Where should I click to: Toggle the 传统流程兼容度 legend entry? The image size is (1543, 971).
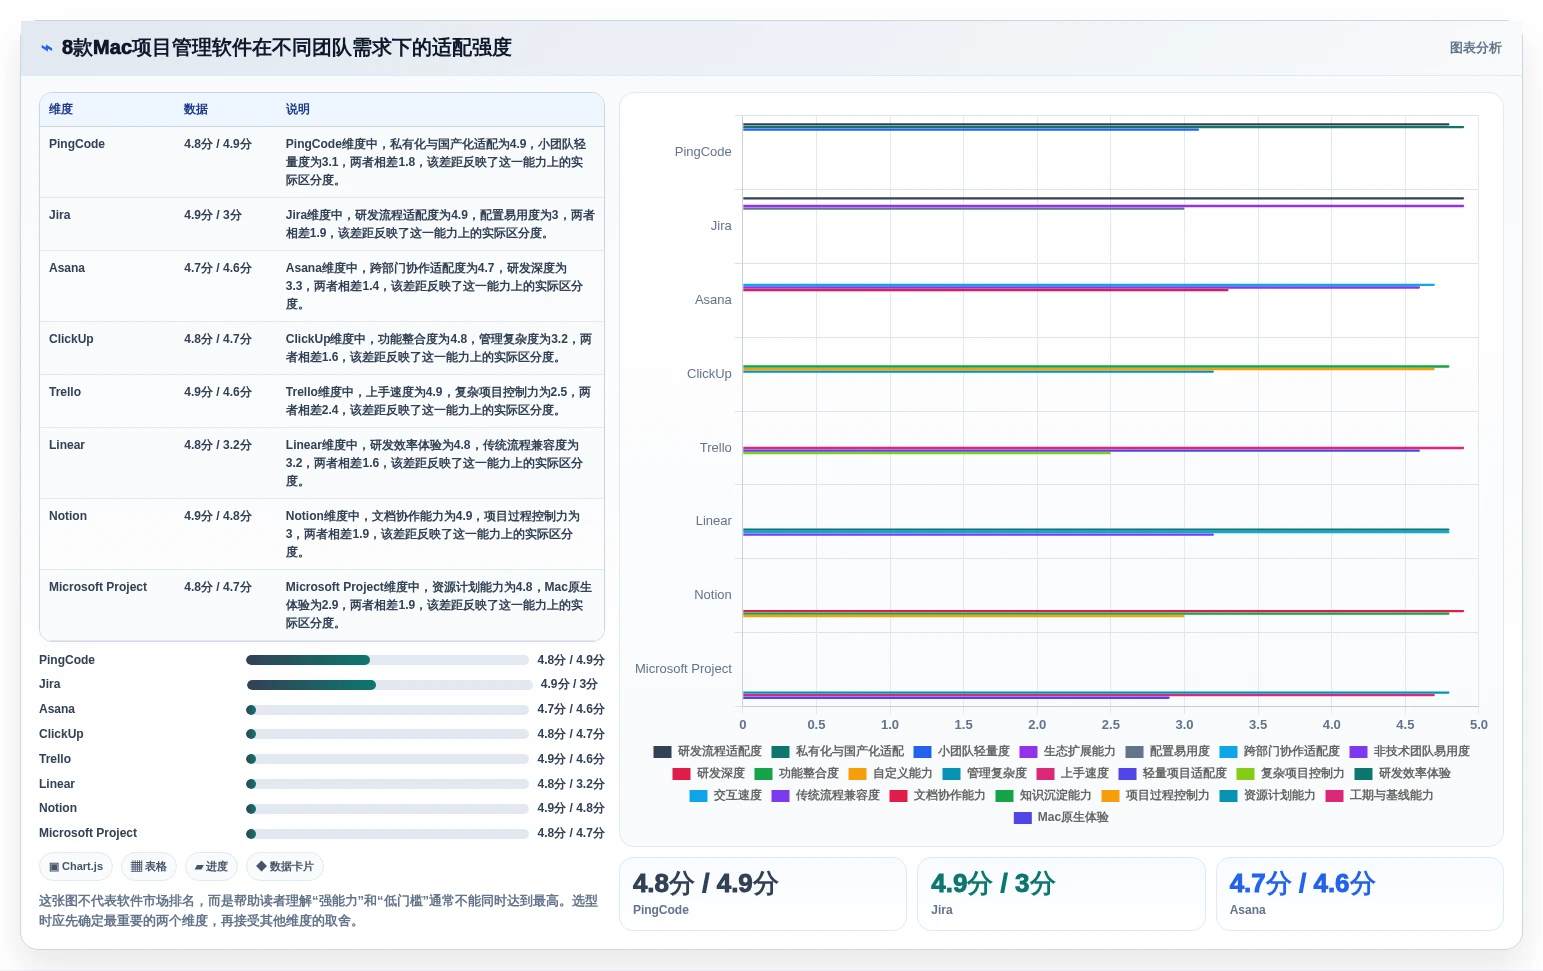tap(826, 795)
